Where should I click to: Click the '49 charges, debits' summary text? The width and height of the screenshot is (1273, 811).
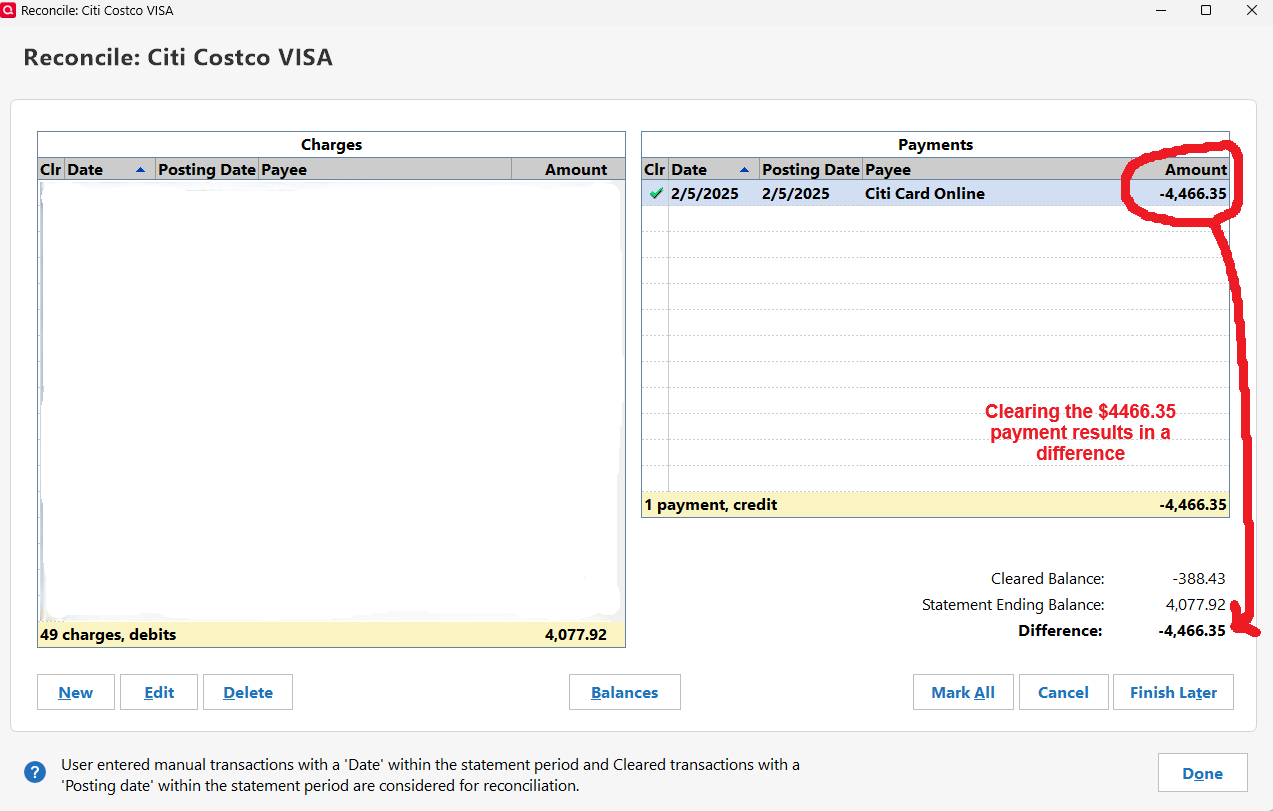pyautogui.click(x=108, y=634)
